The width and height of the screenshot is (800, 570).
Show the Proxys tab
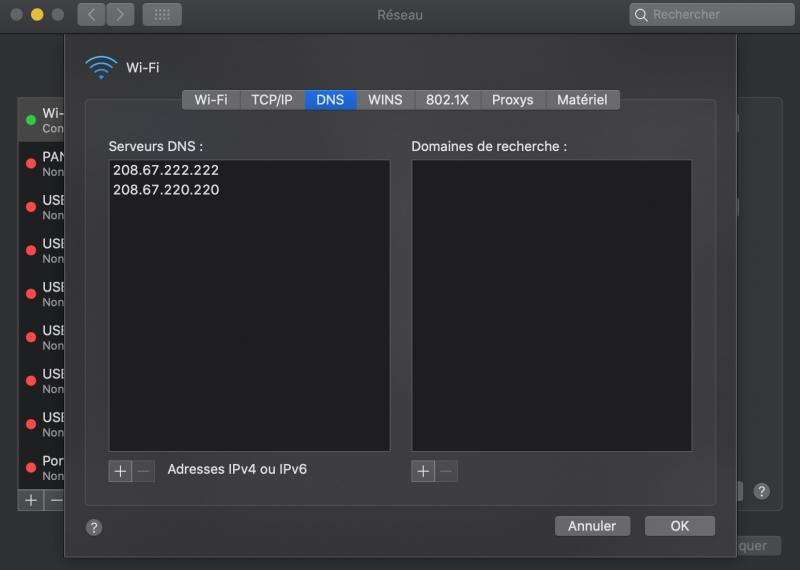click(512, 100)
